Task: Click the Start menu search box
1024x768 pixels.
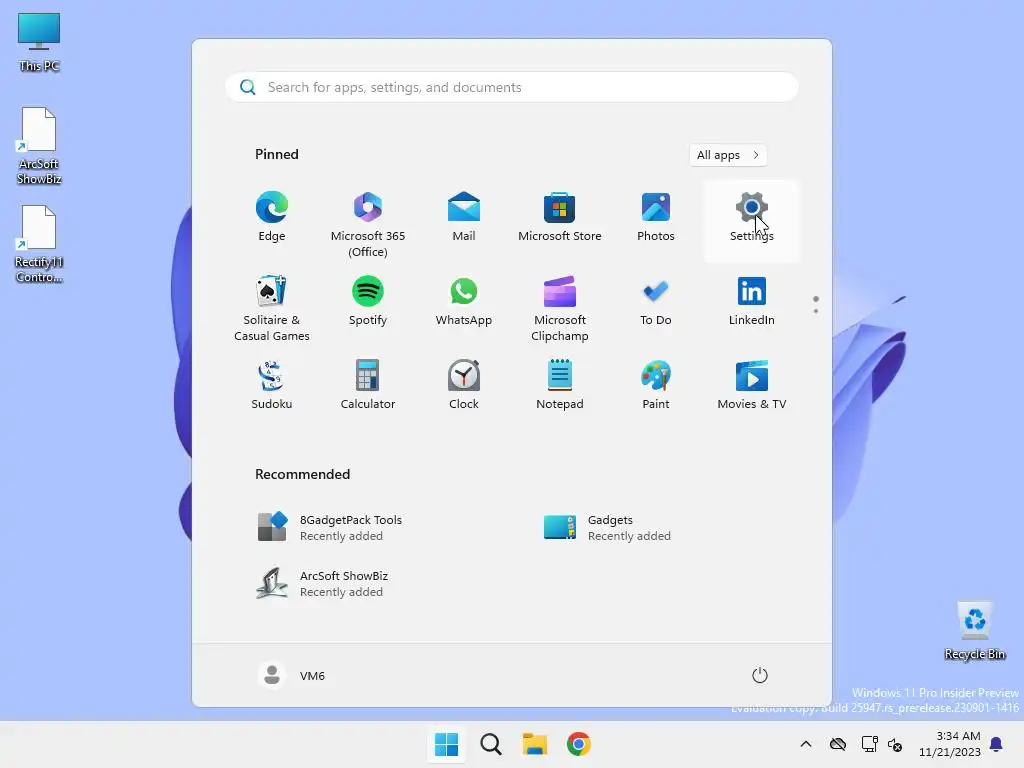Action: 512,88
